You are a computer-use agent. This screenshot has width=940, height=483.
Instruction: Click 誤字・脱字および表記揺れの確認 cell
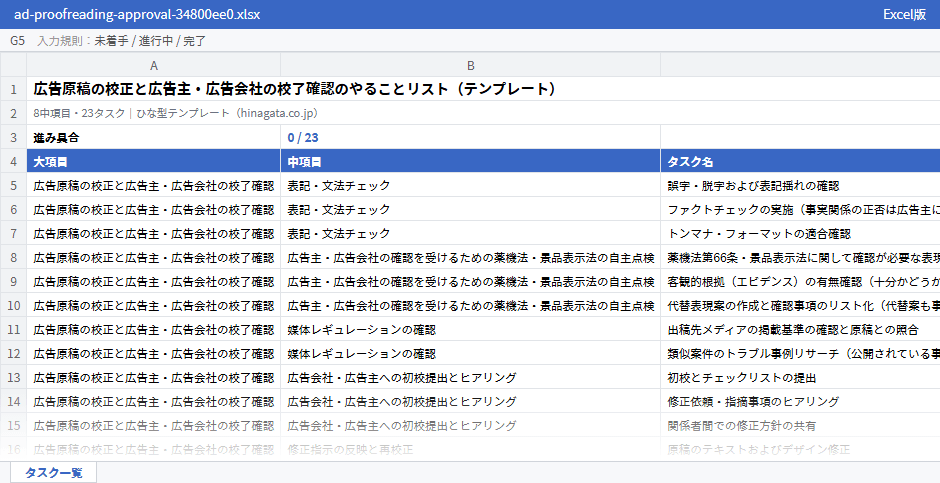[800, 186]
